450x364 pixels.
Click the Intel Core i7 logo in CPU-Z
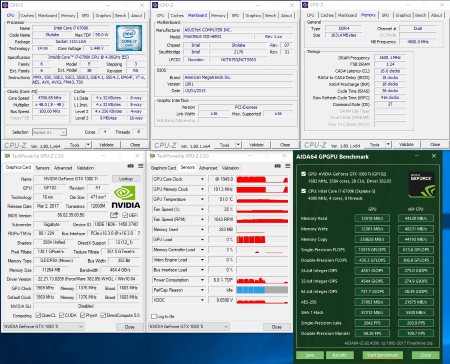(129, 38)
